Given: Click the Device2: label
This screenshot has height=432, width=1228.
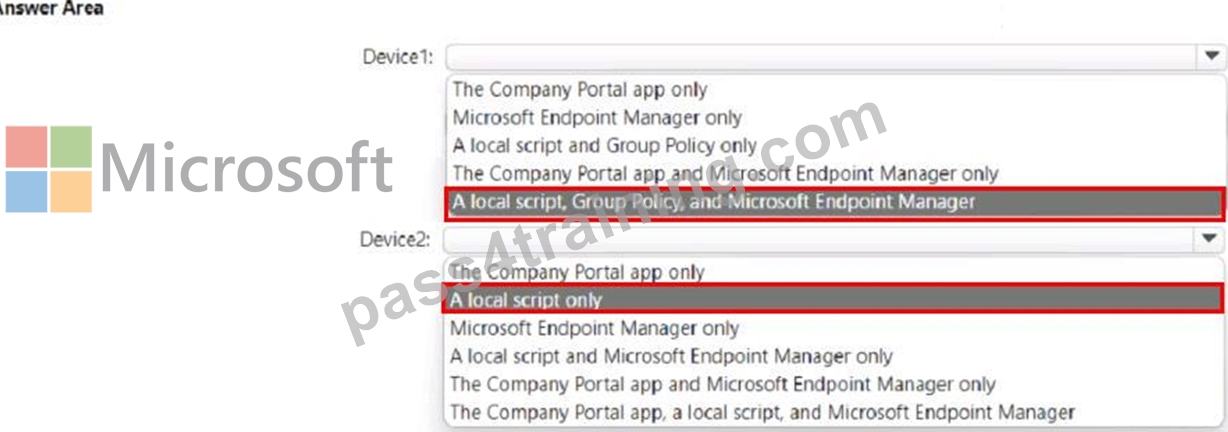Looking at the screenshot, I should (x=396, y=239).
